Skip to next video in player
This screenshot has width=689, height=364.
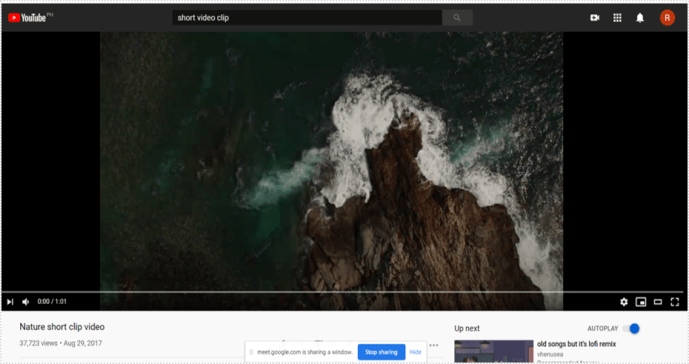tap(10, 302)
